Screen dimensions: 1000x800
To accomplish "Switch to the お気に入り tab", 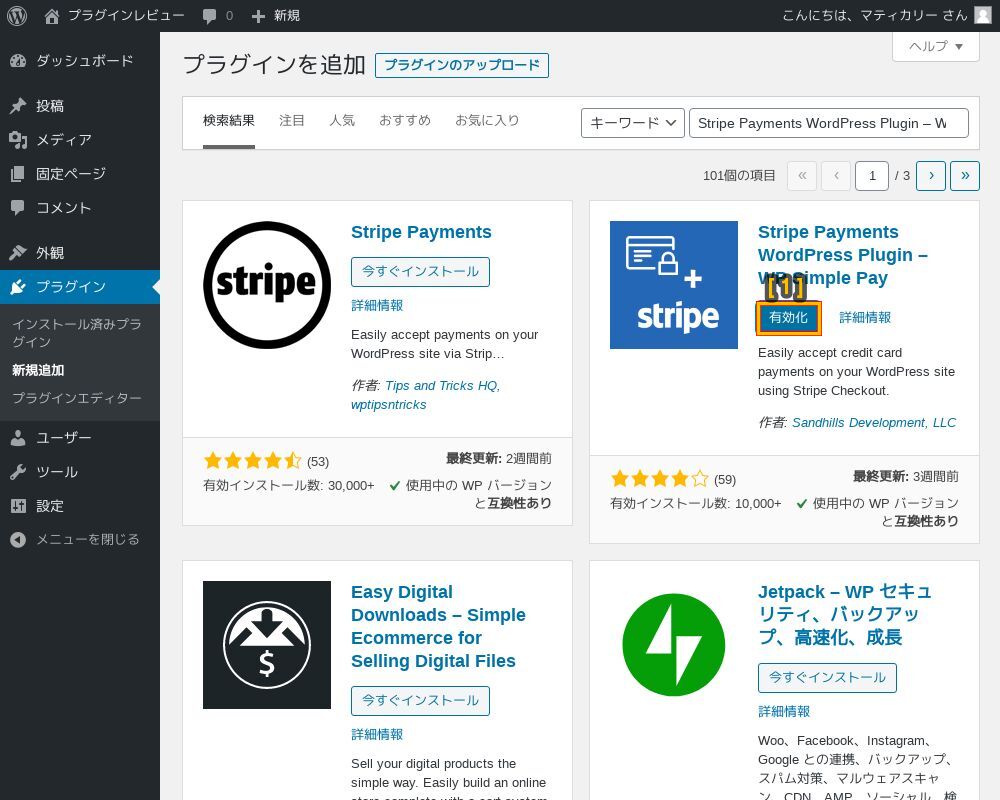I will pos(487,121).
